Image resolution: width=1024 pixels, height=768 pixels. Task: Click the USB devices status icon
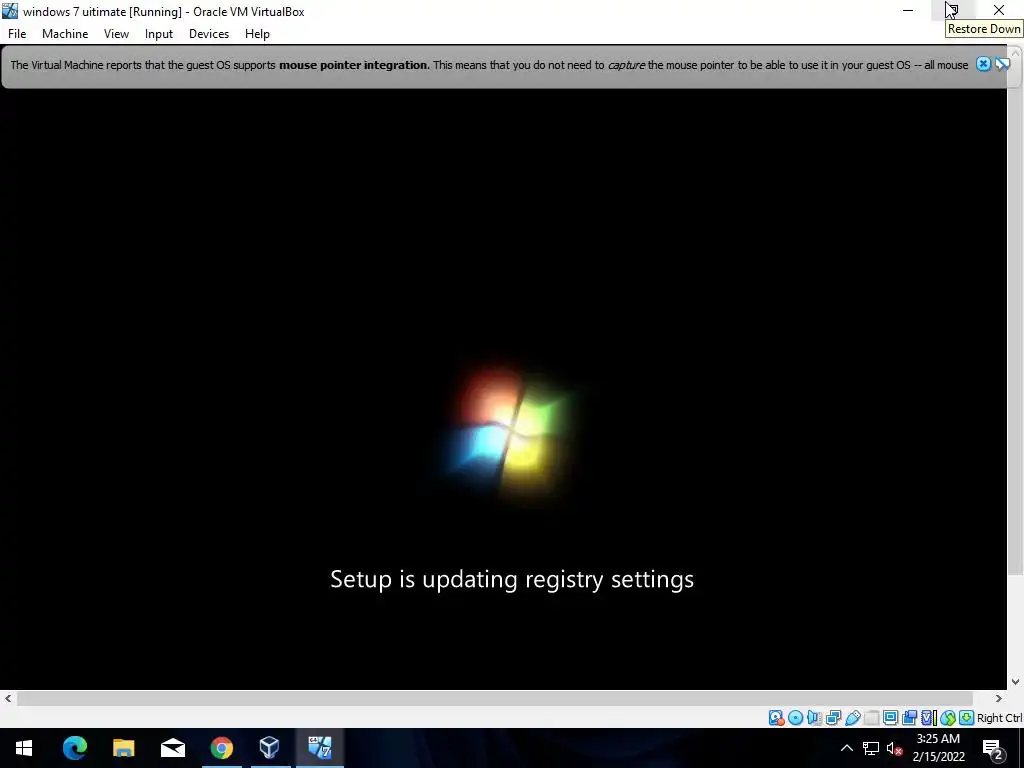pyautogui.click(x=852, y=718)
